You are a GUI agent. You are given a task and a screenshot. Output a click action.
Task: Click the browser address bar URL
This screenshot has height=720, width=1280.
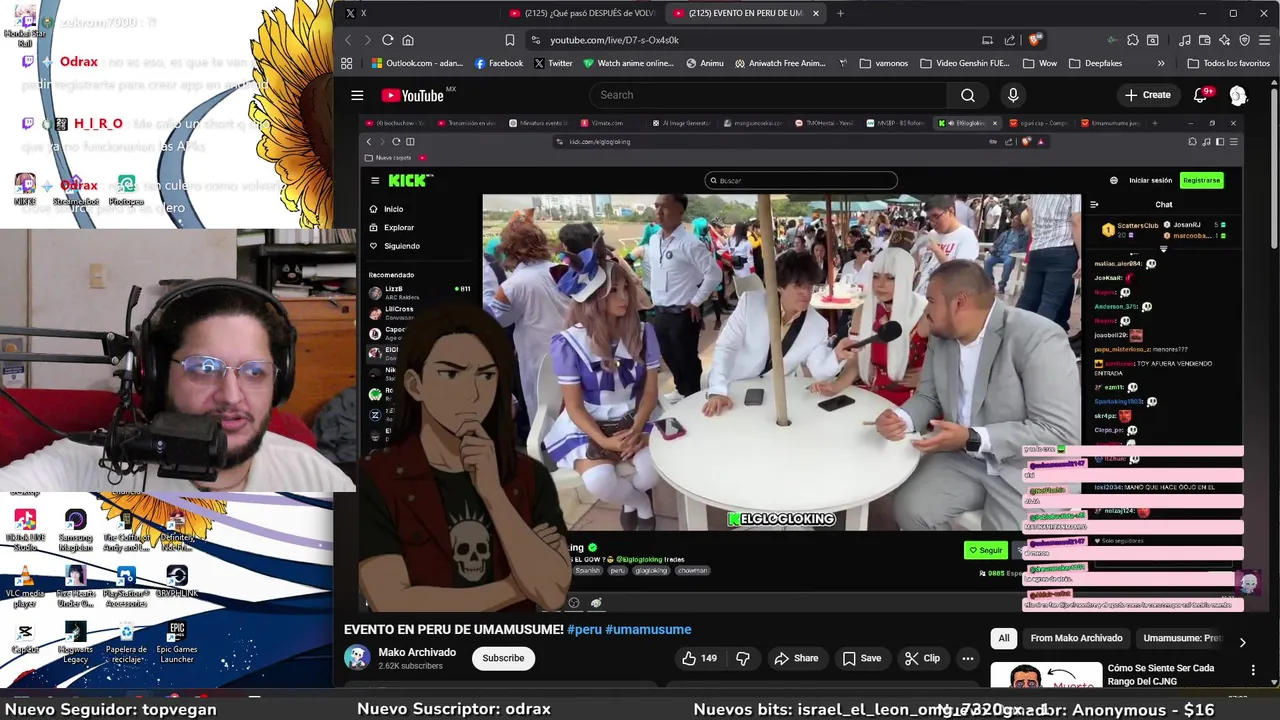[x=614, y=40]
